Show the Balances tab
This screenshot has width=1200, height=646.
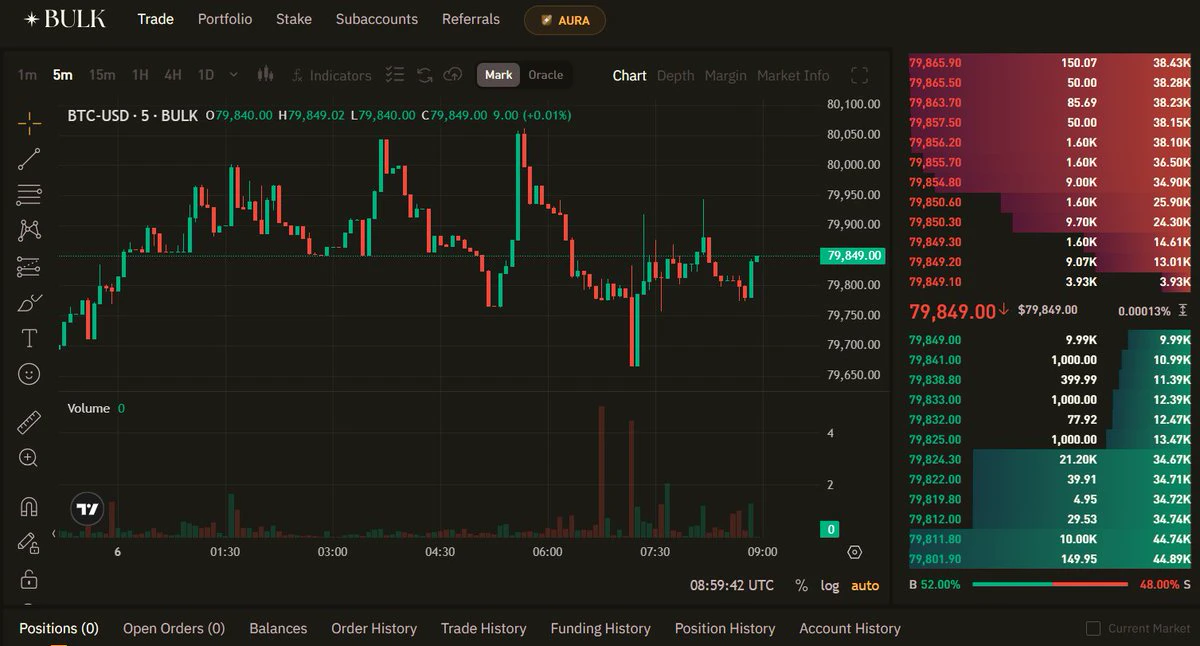[278, 628]
